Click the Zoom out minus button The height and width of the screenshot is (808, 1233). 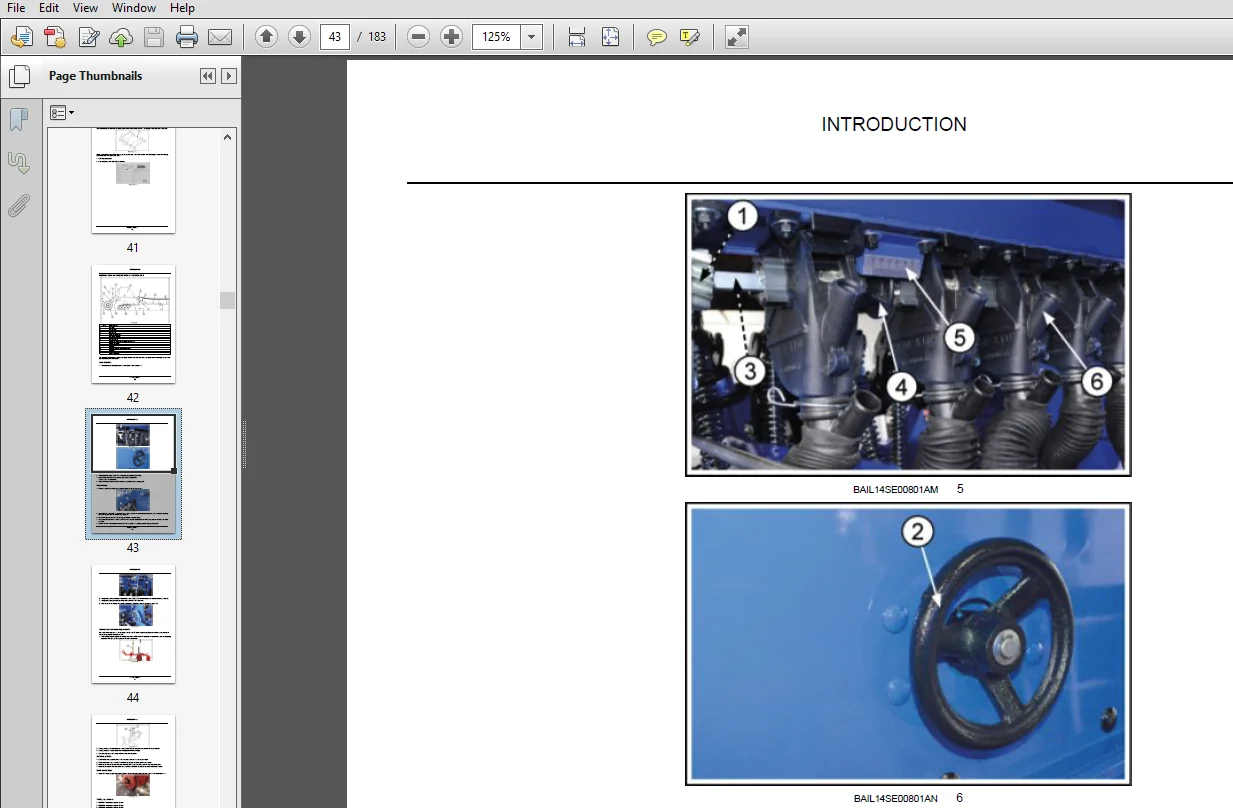click(x=419, y=37)
